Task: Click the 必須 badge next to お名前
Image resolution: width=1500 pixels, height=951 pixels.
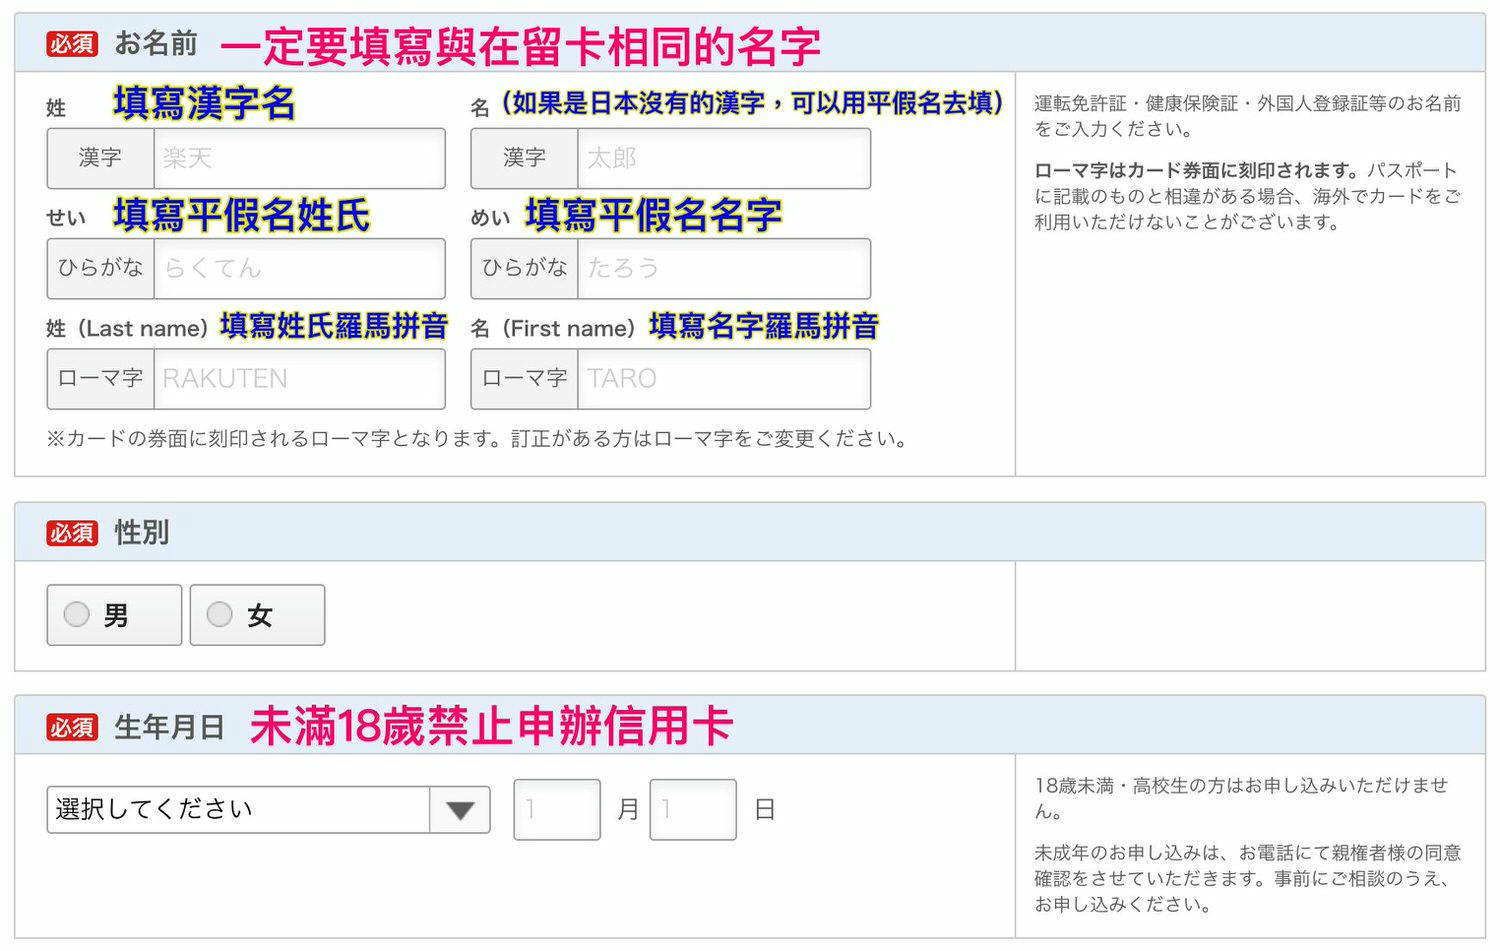Action: (72, 45)
